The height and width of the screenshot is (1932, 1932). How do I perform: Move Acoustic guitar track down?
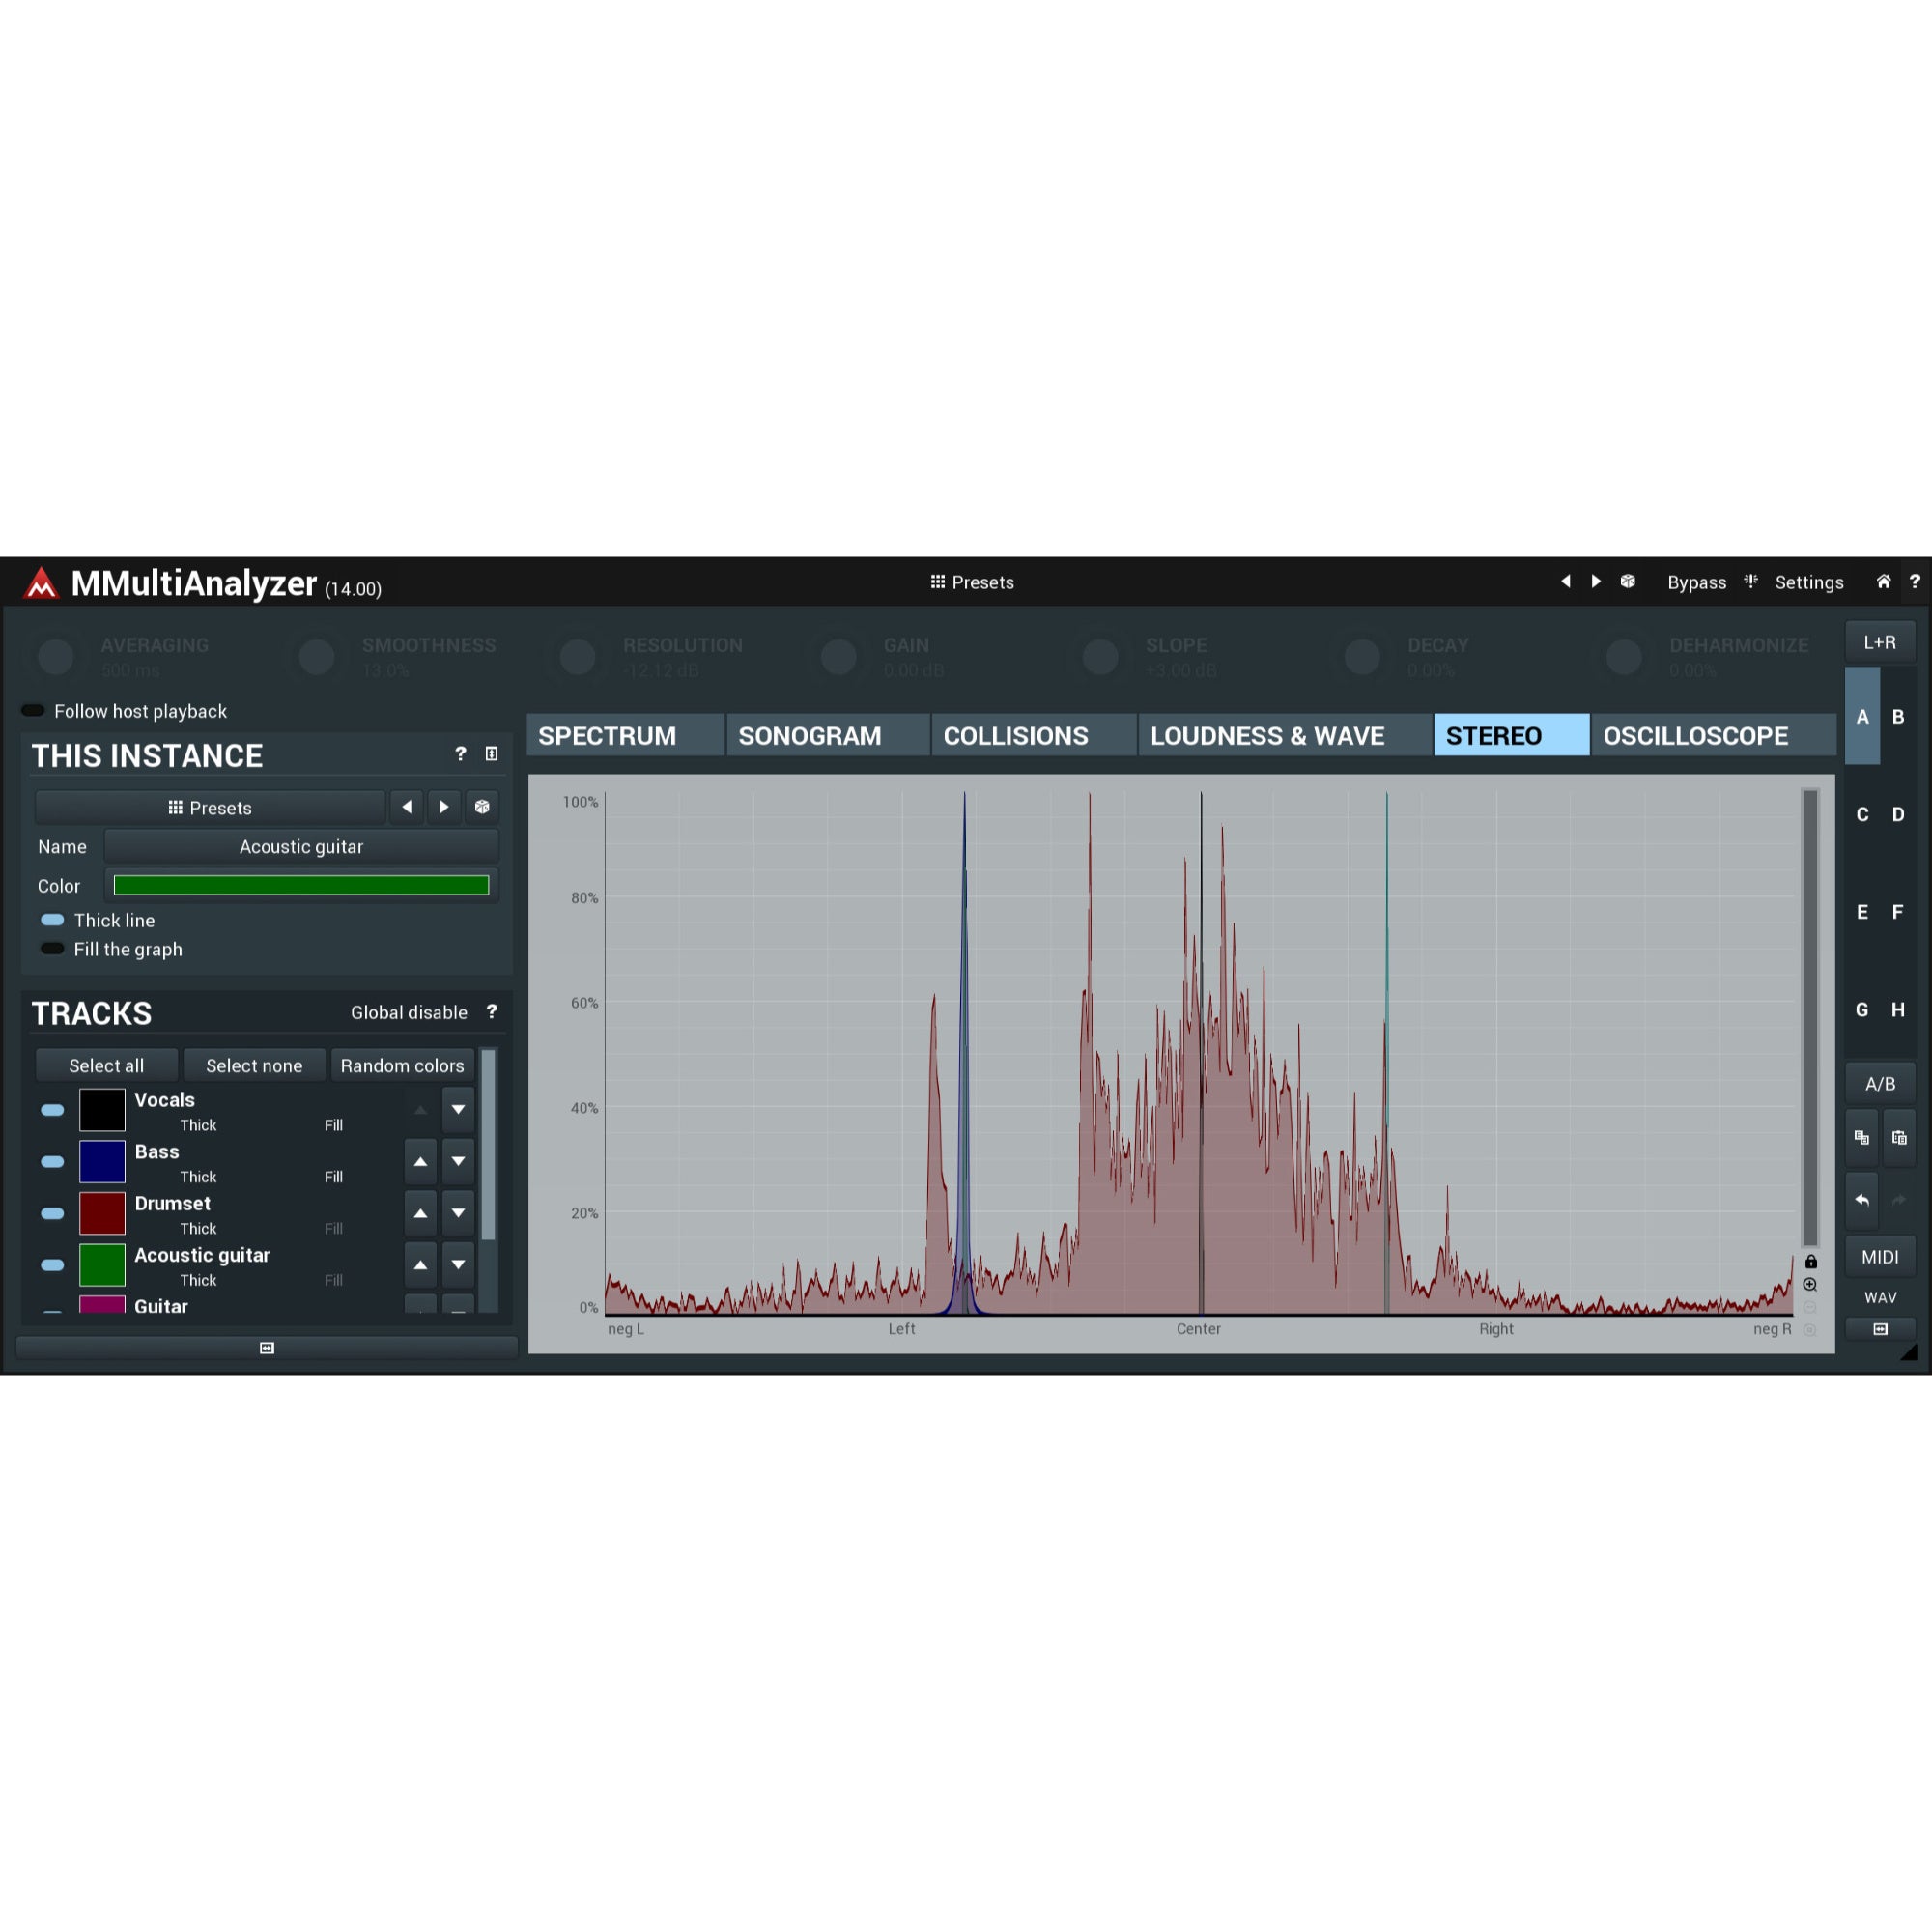point(458,1264)
